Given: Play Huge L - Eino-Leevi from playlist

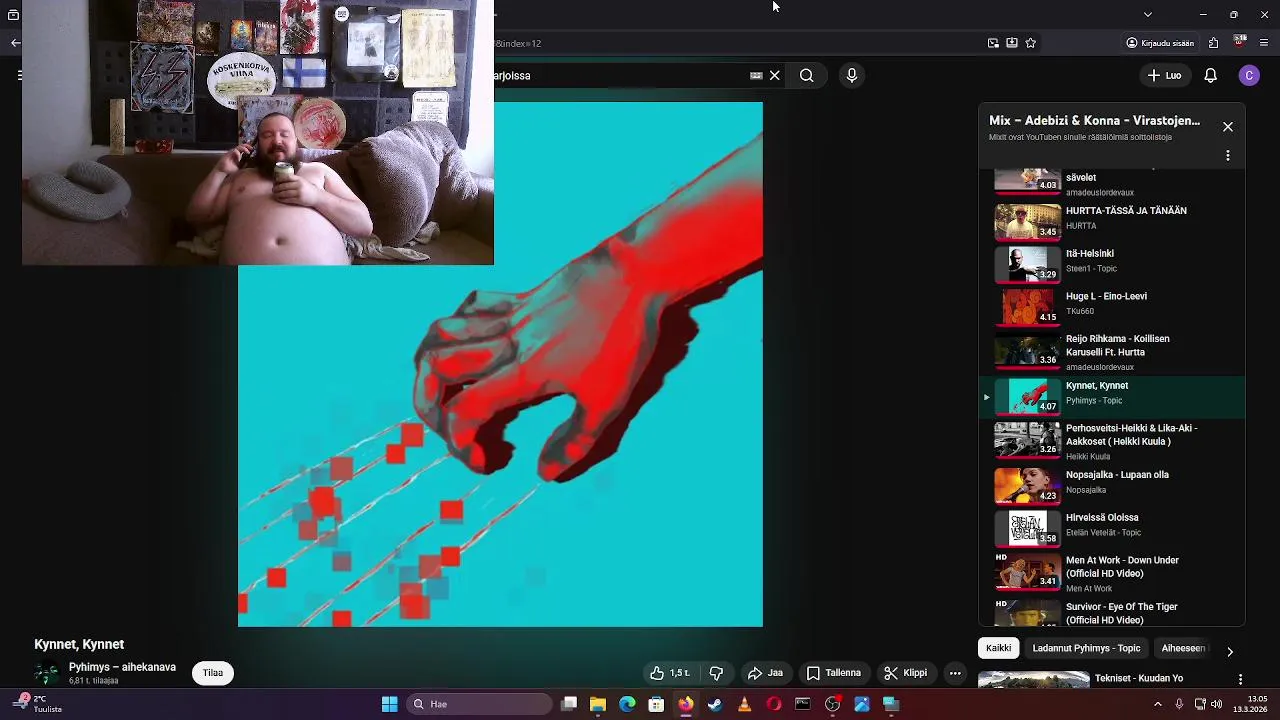Looking at the screenshot, I should pos(1112,307).
